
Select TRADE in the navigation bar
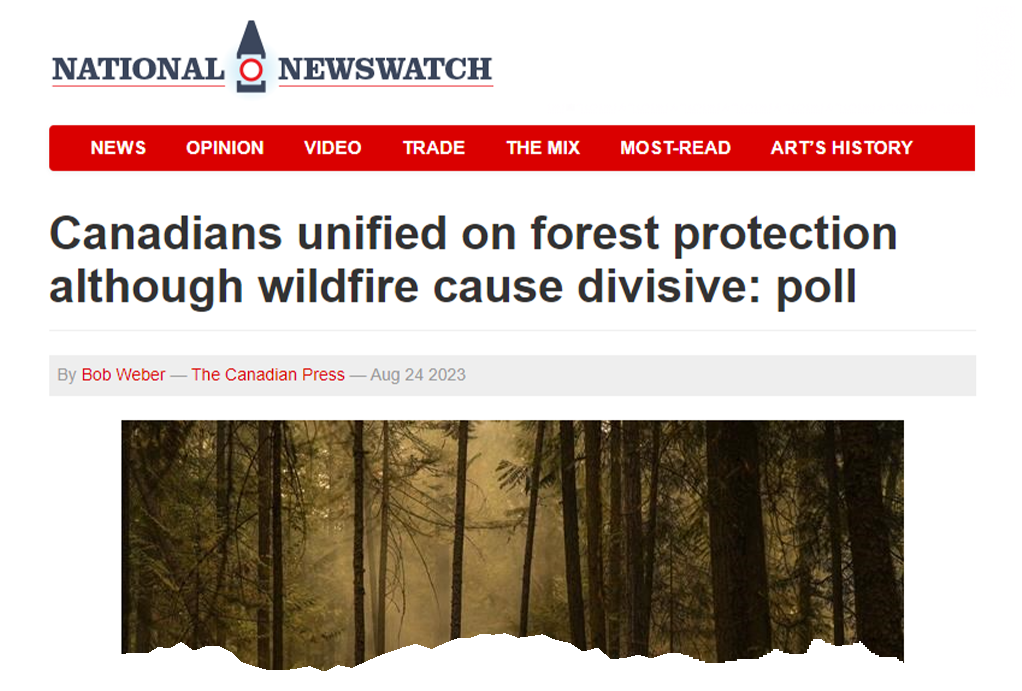click(433, 148)
